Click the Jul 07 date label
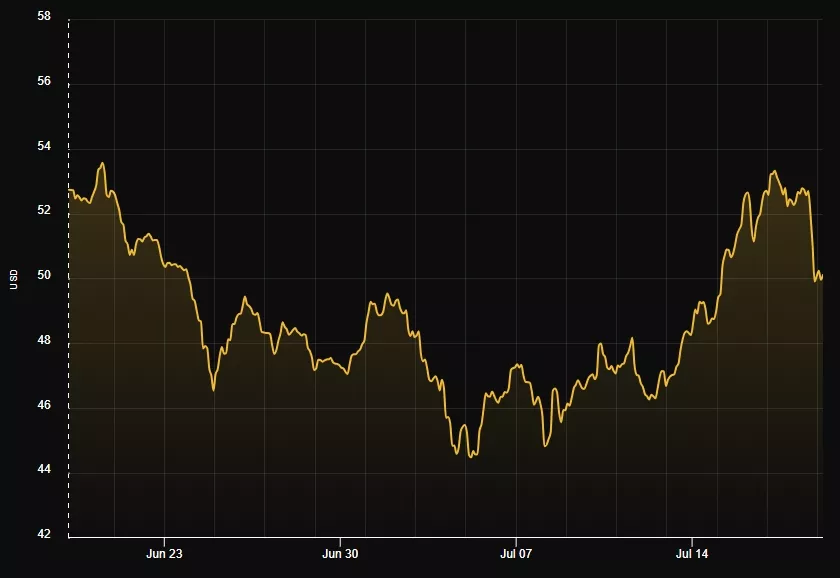The image size is (840, 578). coord(516,553)
